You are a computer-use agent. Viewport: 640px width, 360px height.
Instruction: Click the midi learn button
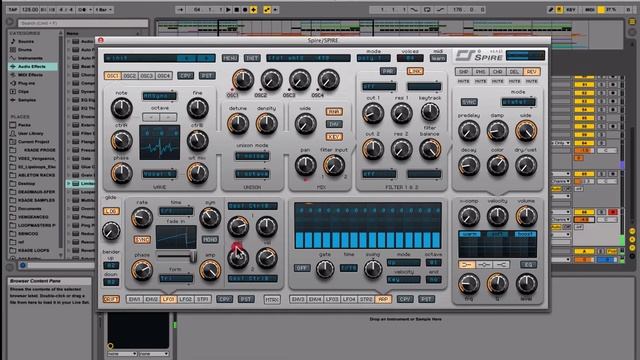pyautogui.click(x=438, y=58)
